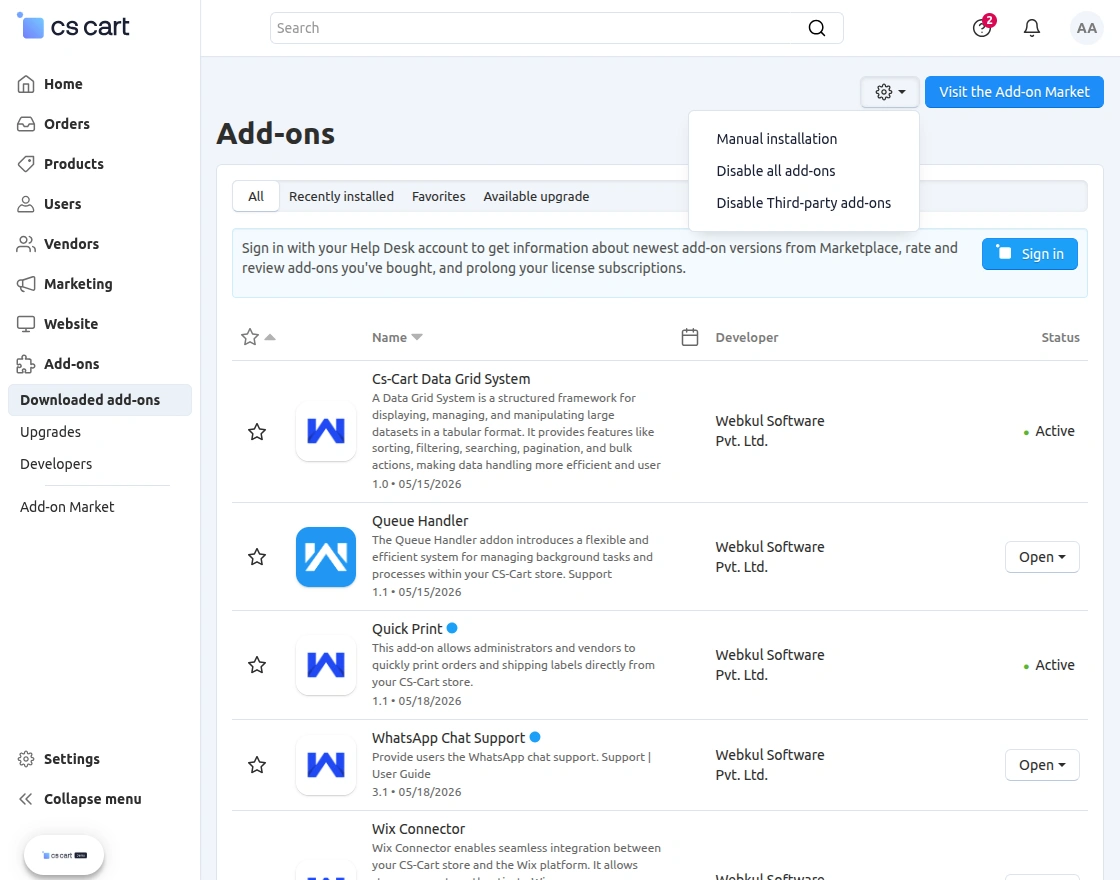Click the small CS-Cart widget at bottom left
The width and height of the screenshot is (1120, 880).
tap(64, 855)
